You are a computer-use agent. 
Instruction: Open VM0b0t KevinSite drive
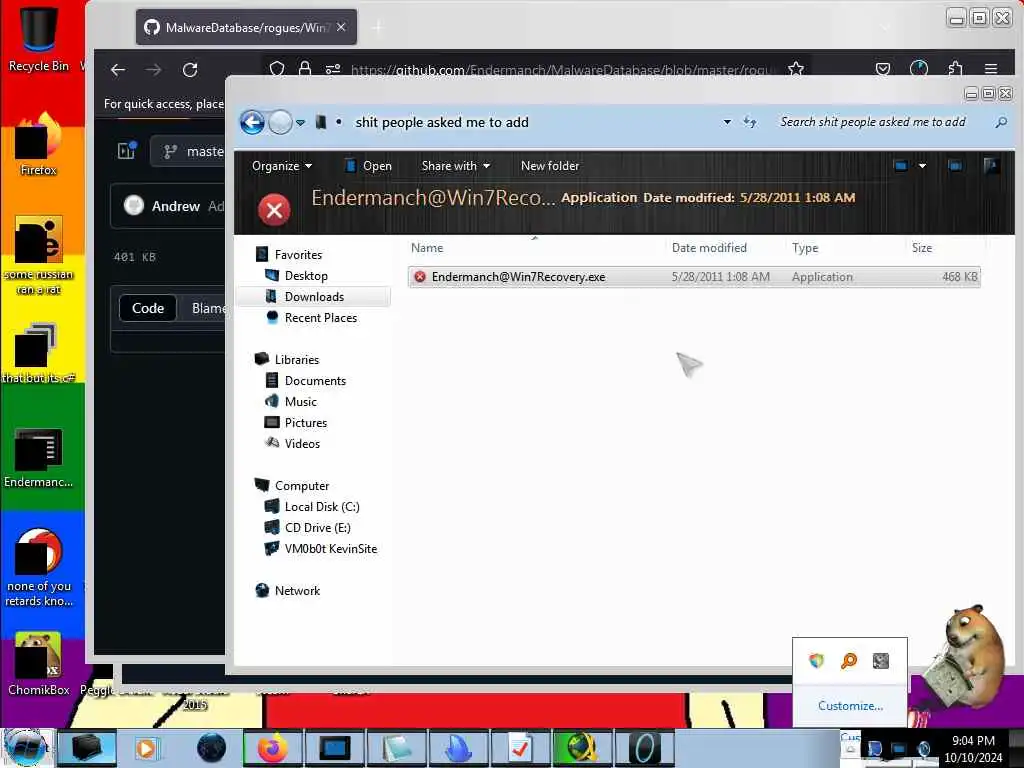(x=330, y=549)
